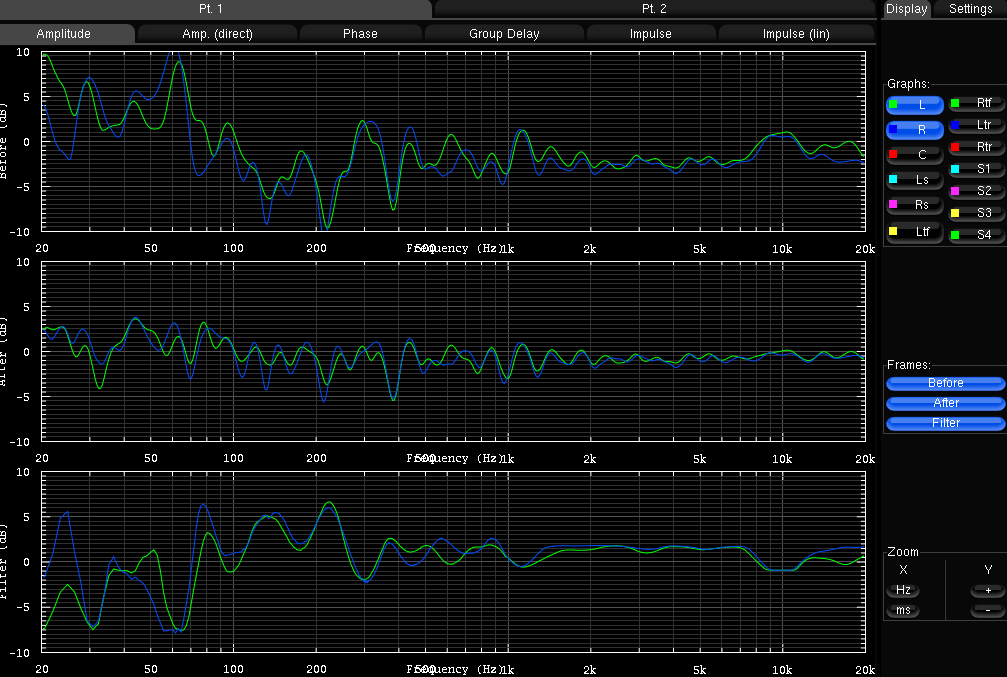Open the Phase tab
The height and width of the screenshot is (677, 1007).
tap(360, 34)
